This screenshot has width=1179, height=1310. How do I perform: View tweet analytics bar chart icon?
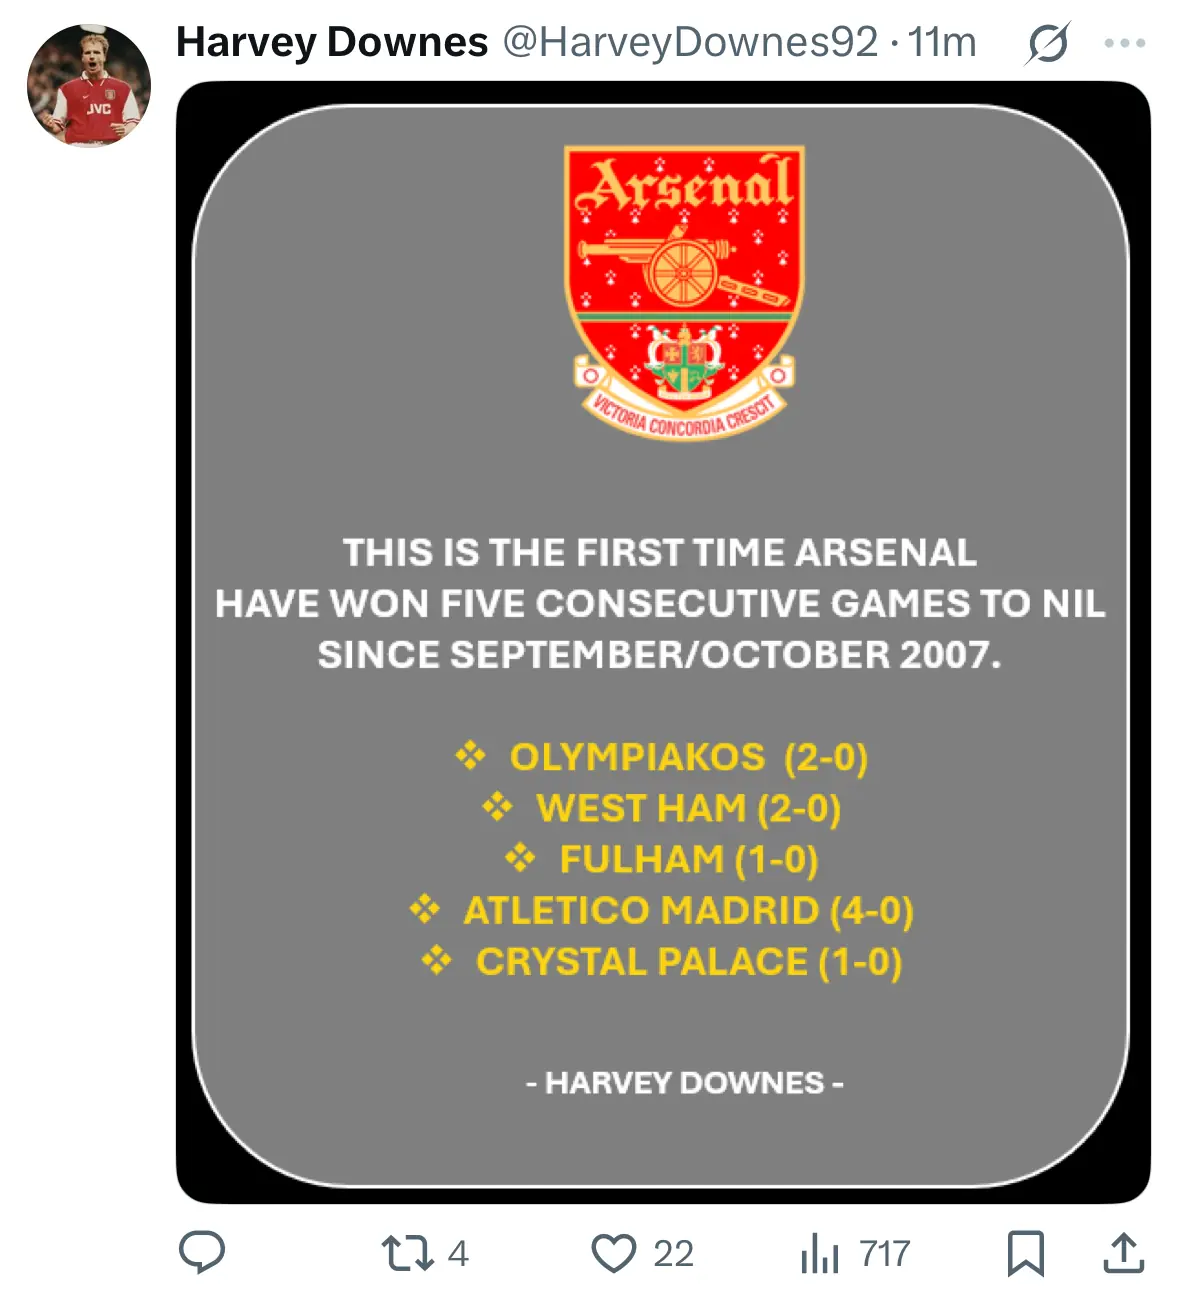(x=819, y=1253)
